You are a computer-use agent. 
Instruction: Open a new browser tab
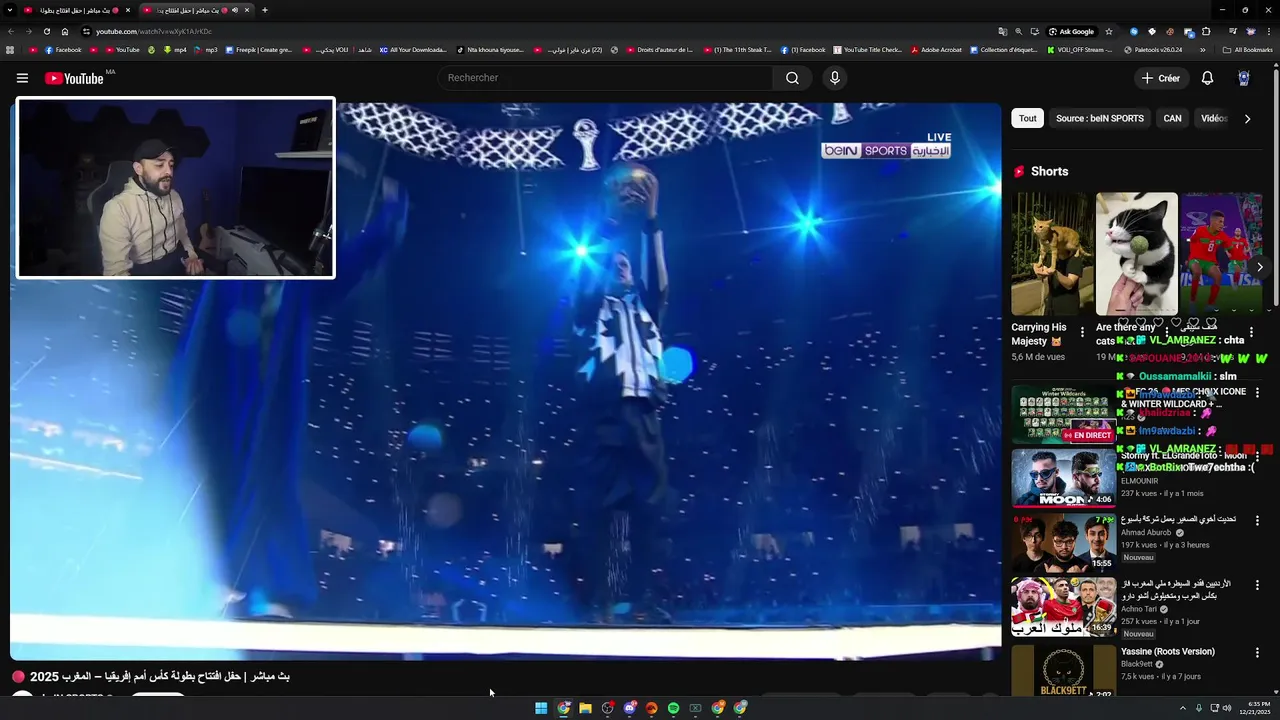[x=265, y=10]
